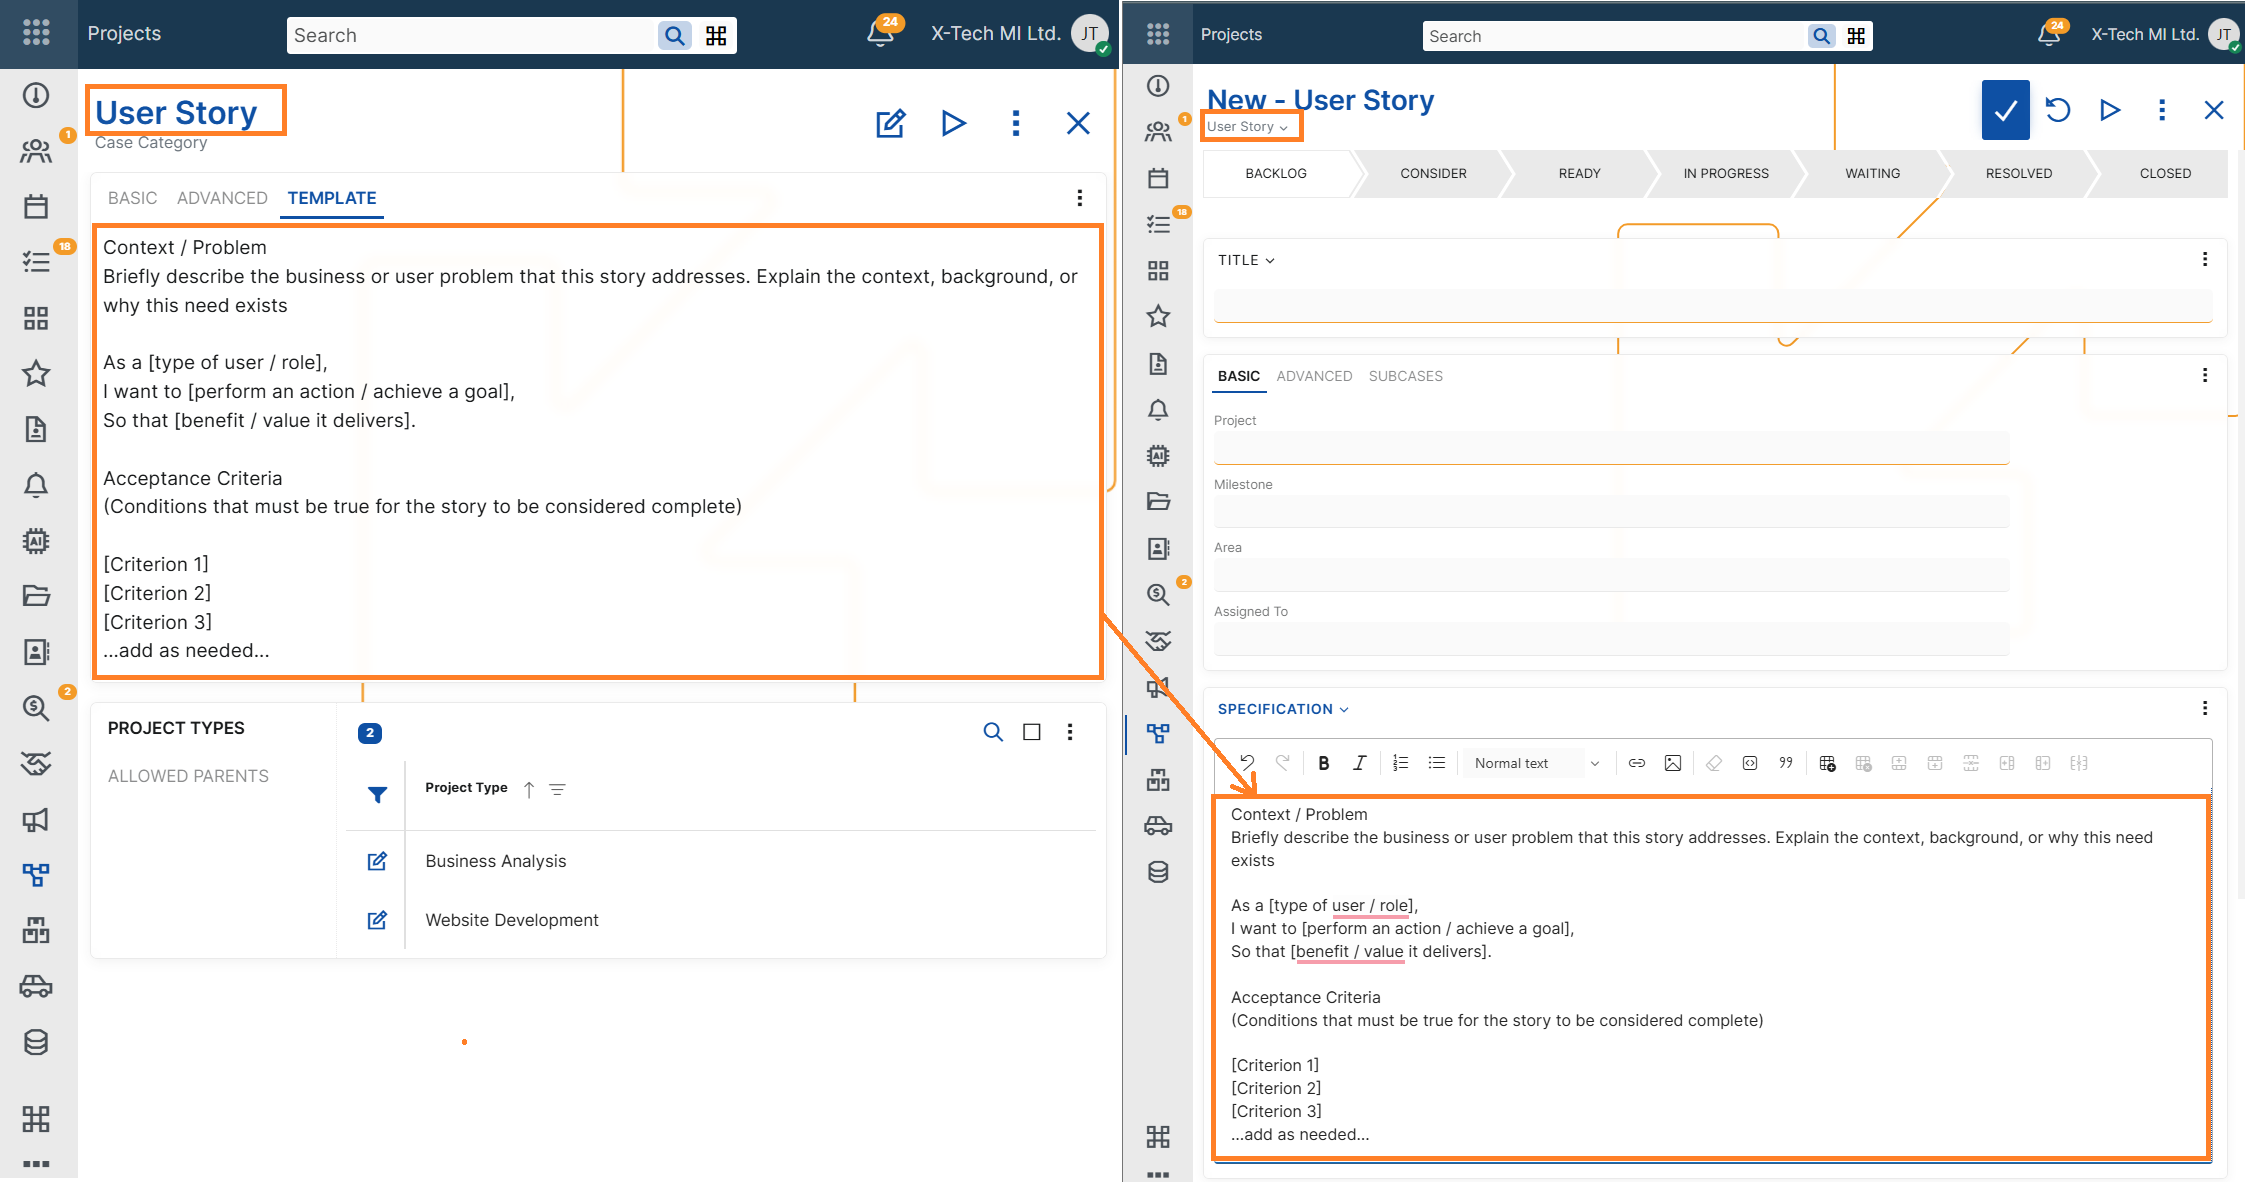2245x1182 pixels.
Task: Insert a table in the Specification editor
Action: pos(1827,763)
